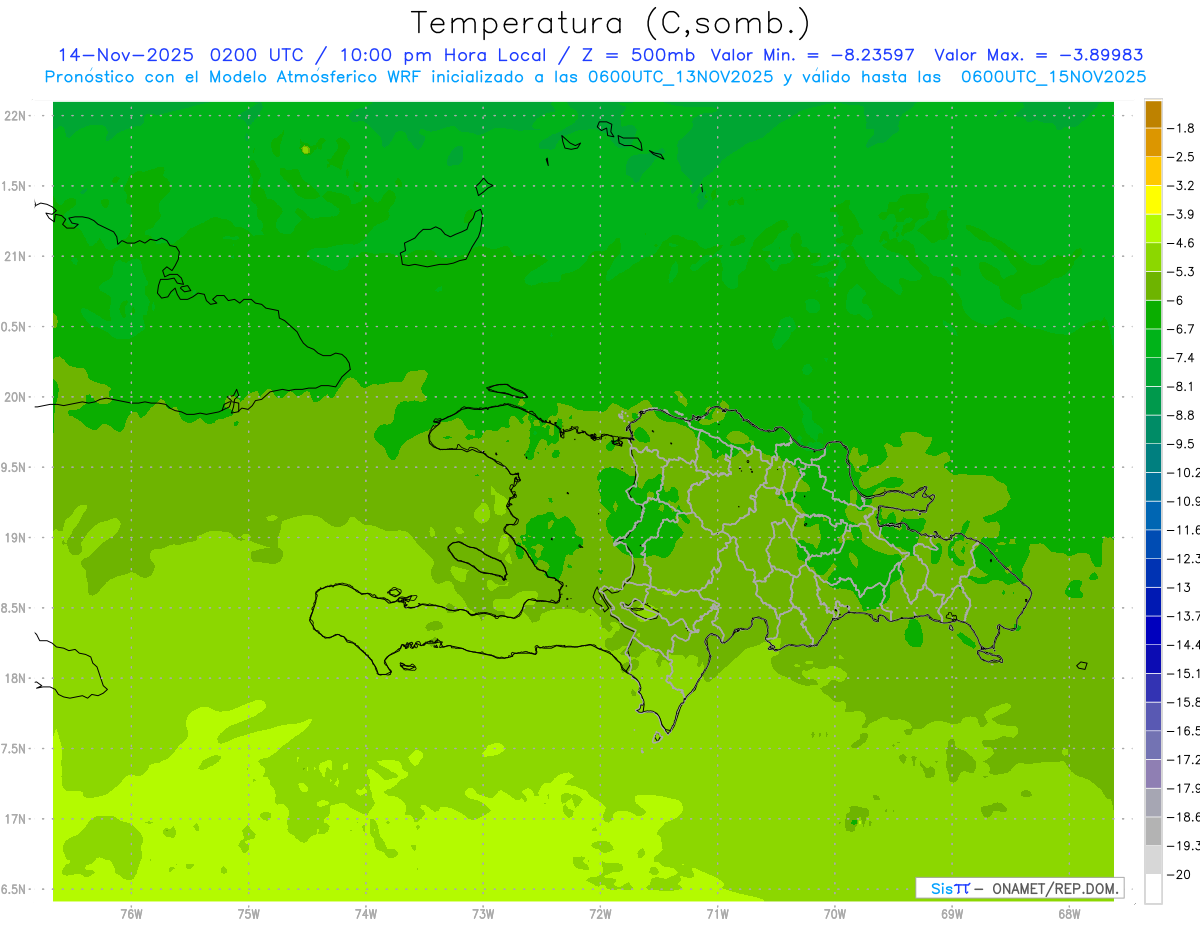Click the '-11.6' legend value
Image resolution: width=1200 pixels, height=927 pixels.
pos(1184,530)
